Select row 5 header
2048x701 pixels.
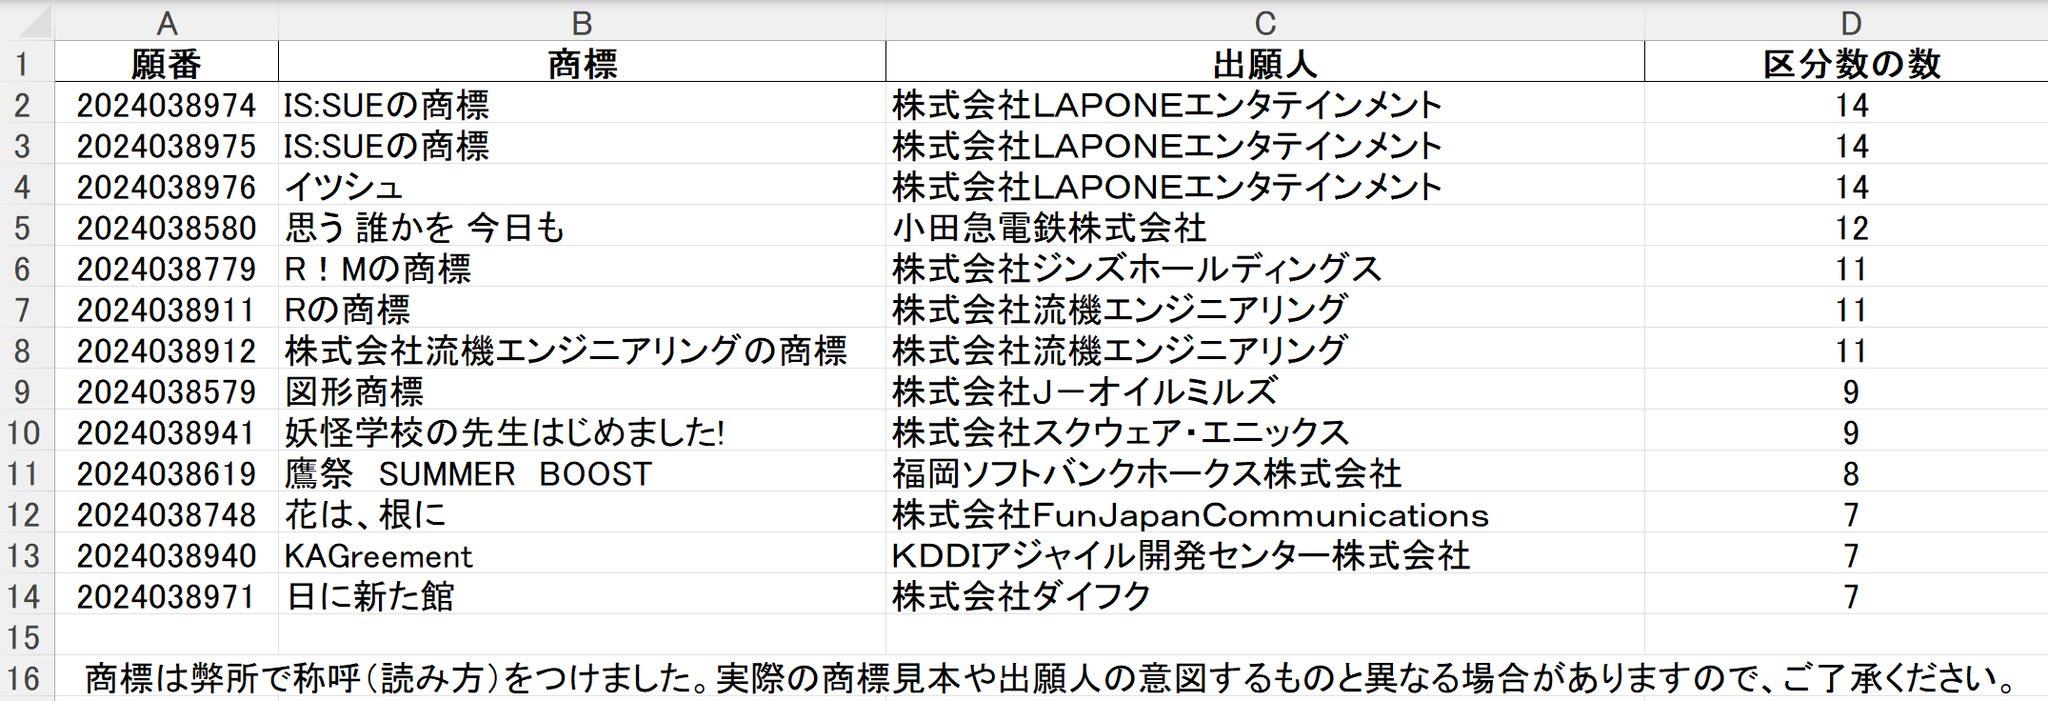[27, 228]
